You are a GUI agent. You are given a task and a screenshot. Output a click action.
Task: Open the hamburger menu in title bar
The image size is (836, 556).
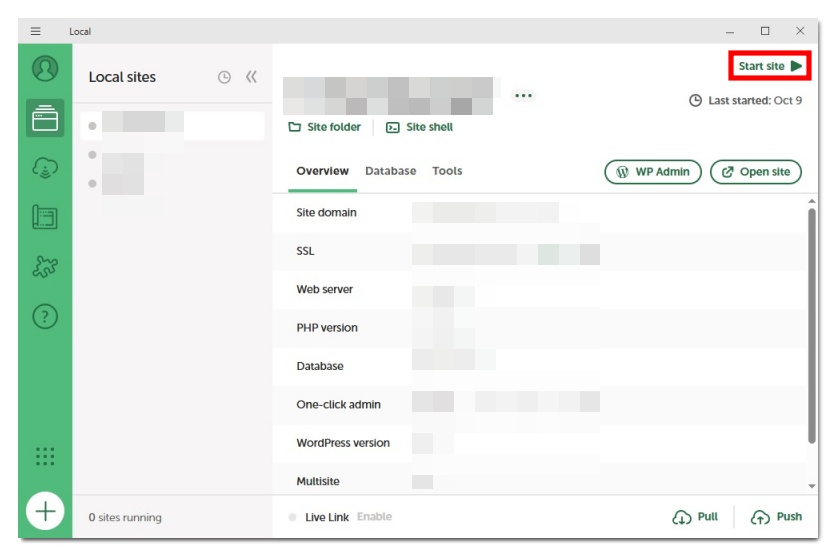pyautogui.click(x=35, y=31)
